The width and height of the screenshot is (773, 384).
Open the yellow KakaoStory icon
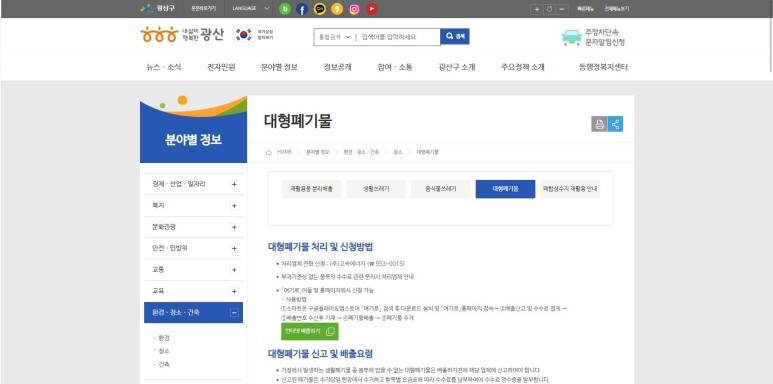pos(337,8)
